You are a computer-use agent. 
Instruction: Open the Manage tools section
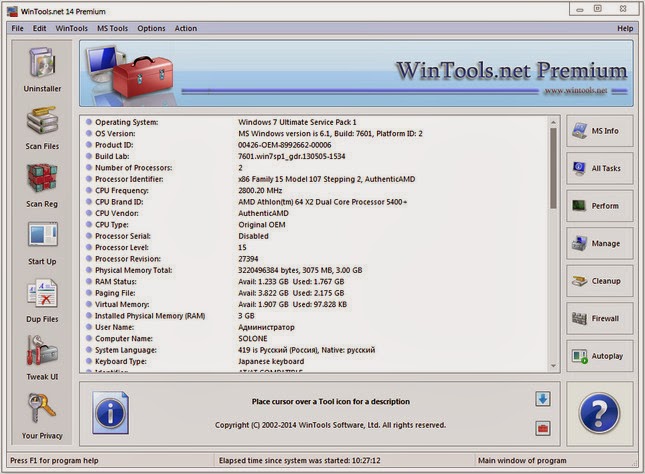pyautogui.click(x=599, y=243)
